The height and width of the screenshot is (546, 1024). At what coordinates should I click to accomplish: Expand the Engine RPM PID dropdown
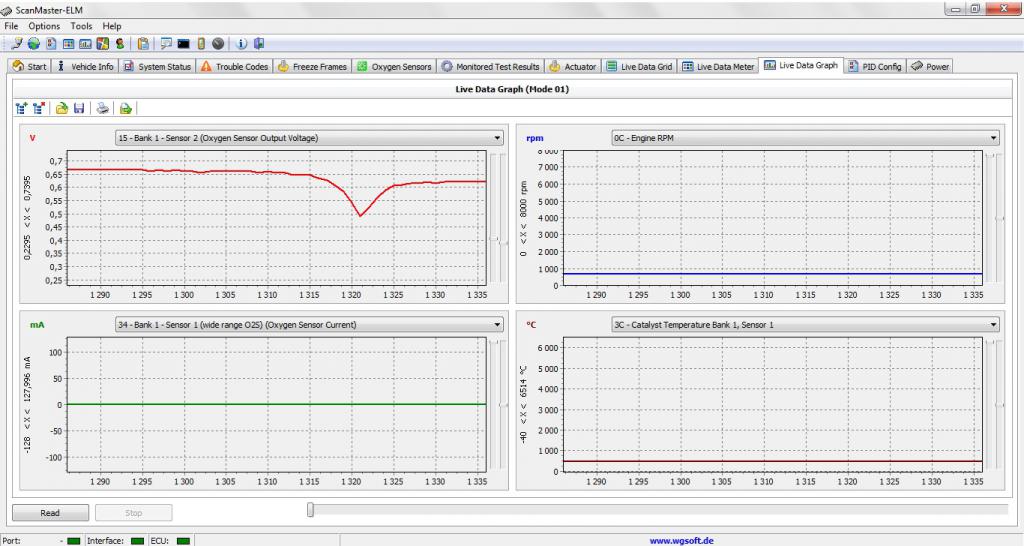(x=993, y=138)
